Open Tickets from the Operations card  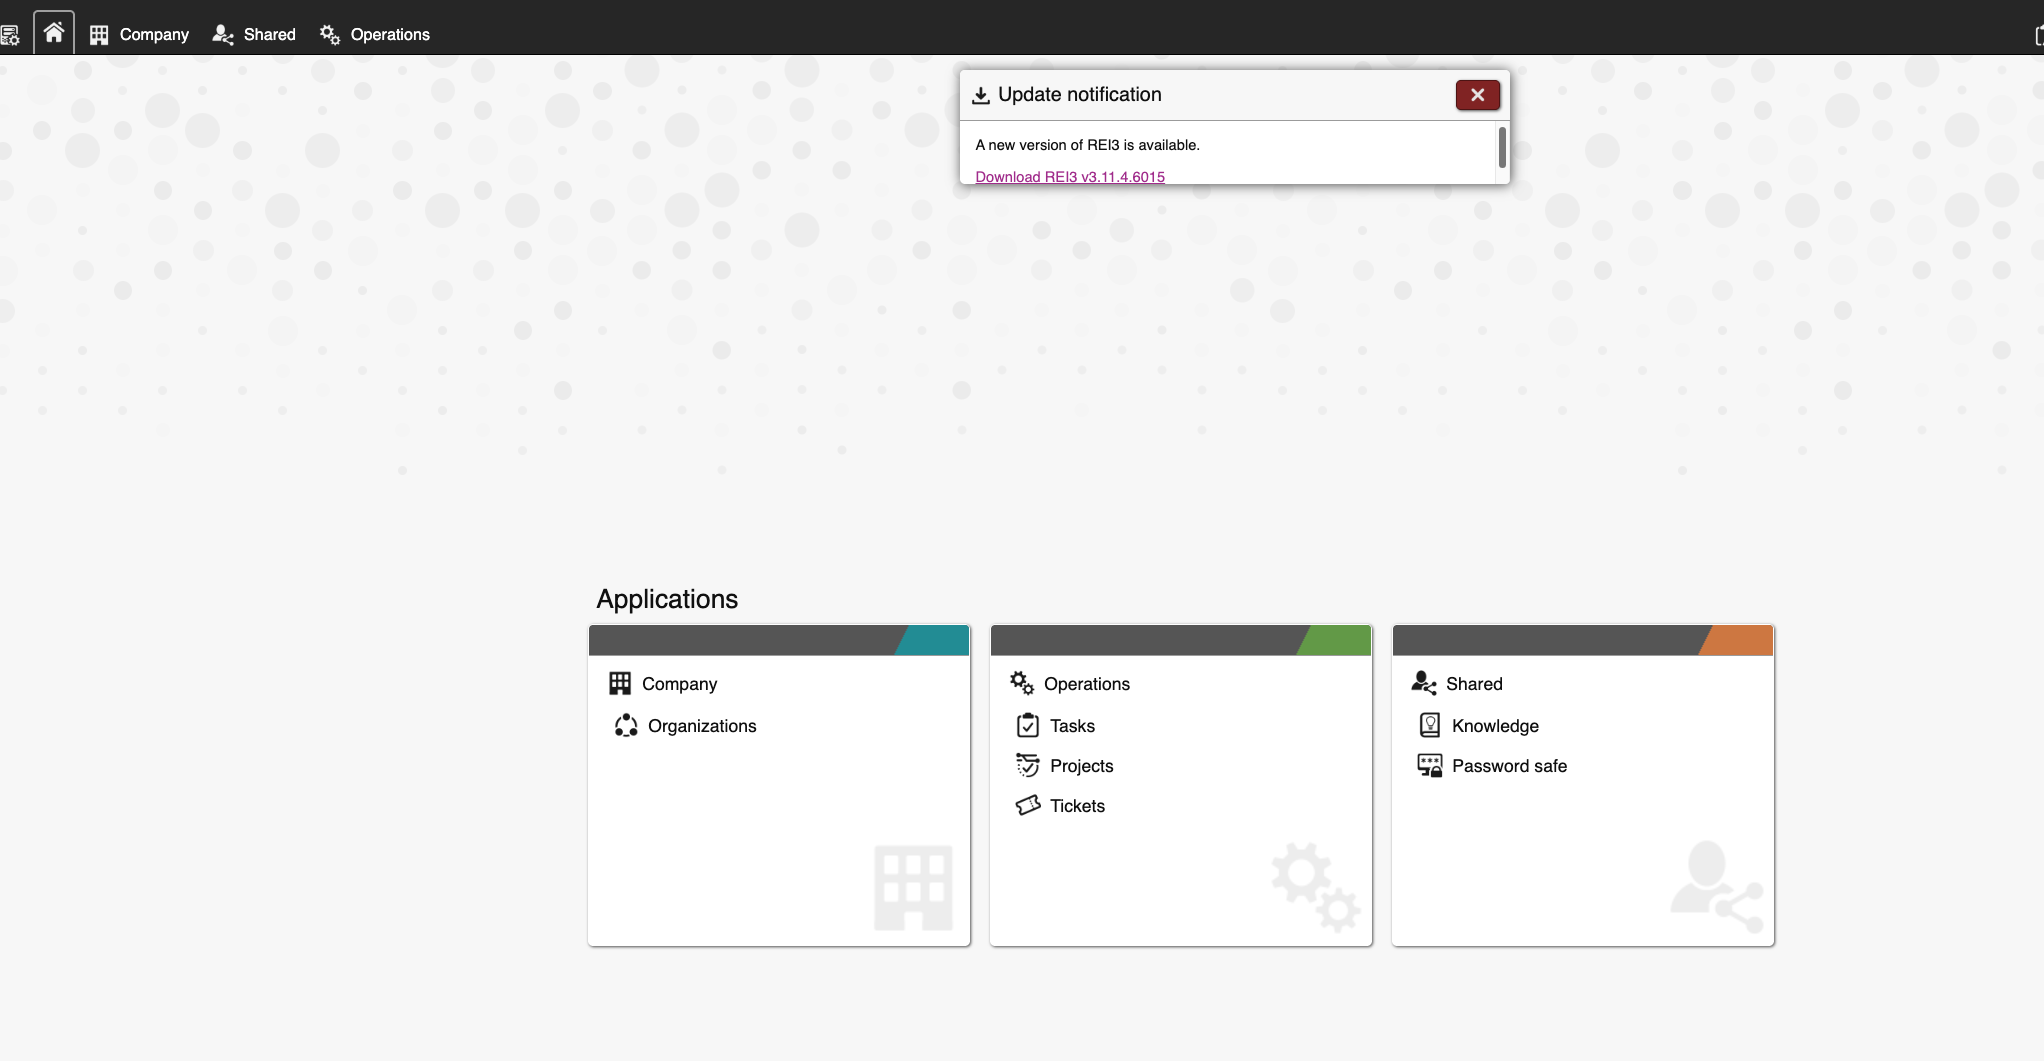tap(1077, 806)
